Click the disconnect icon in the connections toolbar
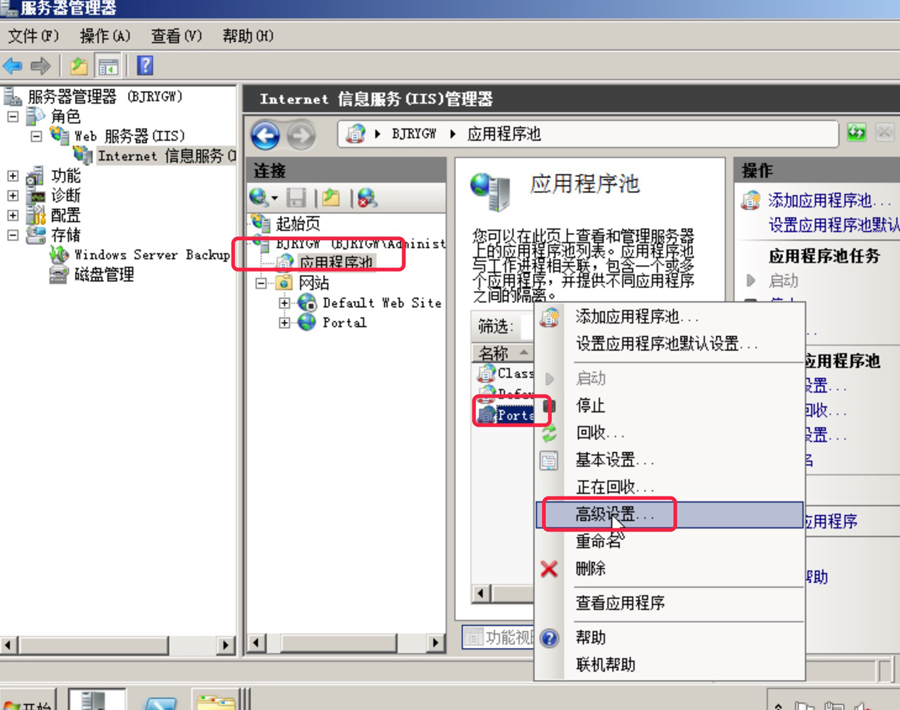Image resolution: width=900 pixels, height=710 pixels. click(367, 198)
